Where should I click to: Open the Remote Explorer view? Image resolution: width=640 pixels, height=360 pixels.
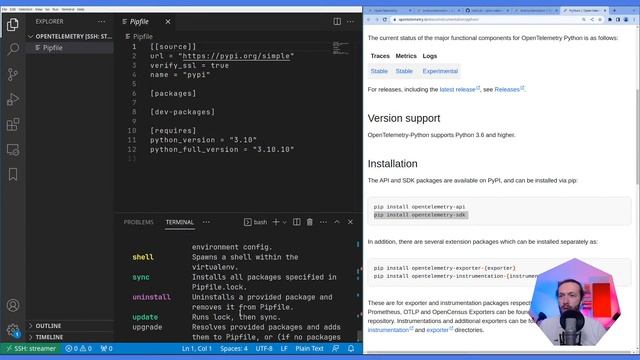pos(13,150)
